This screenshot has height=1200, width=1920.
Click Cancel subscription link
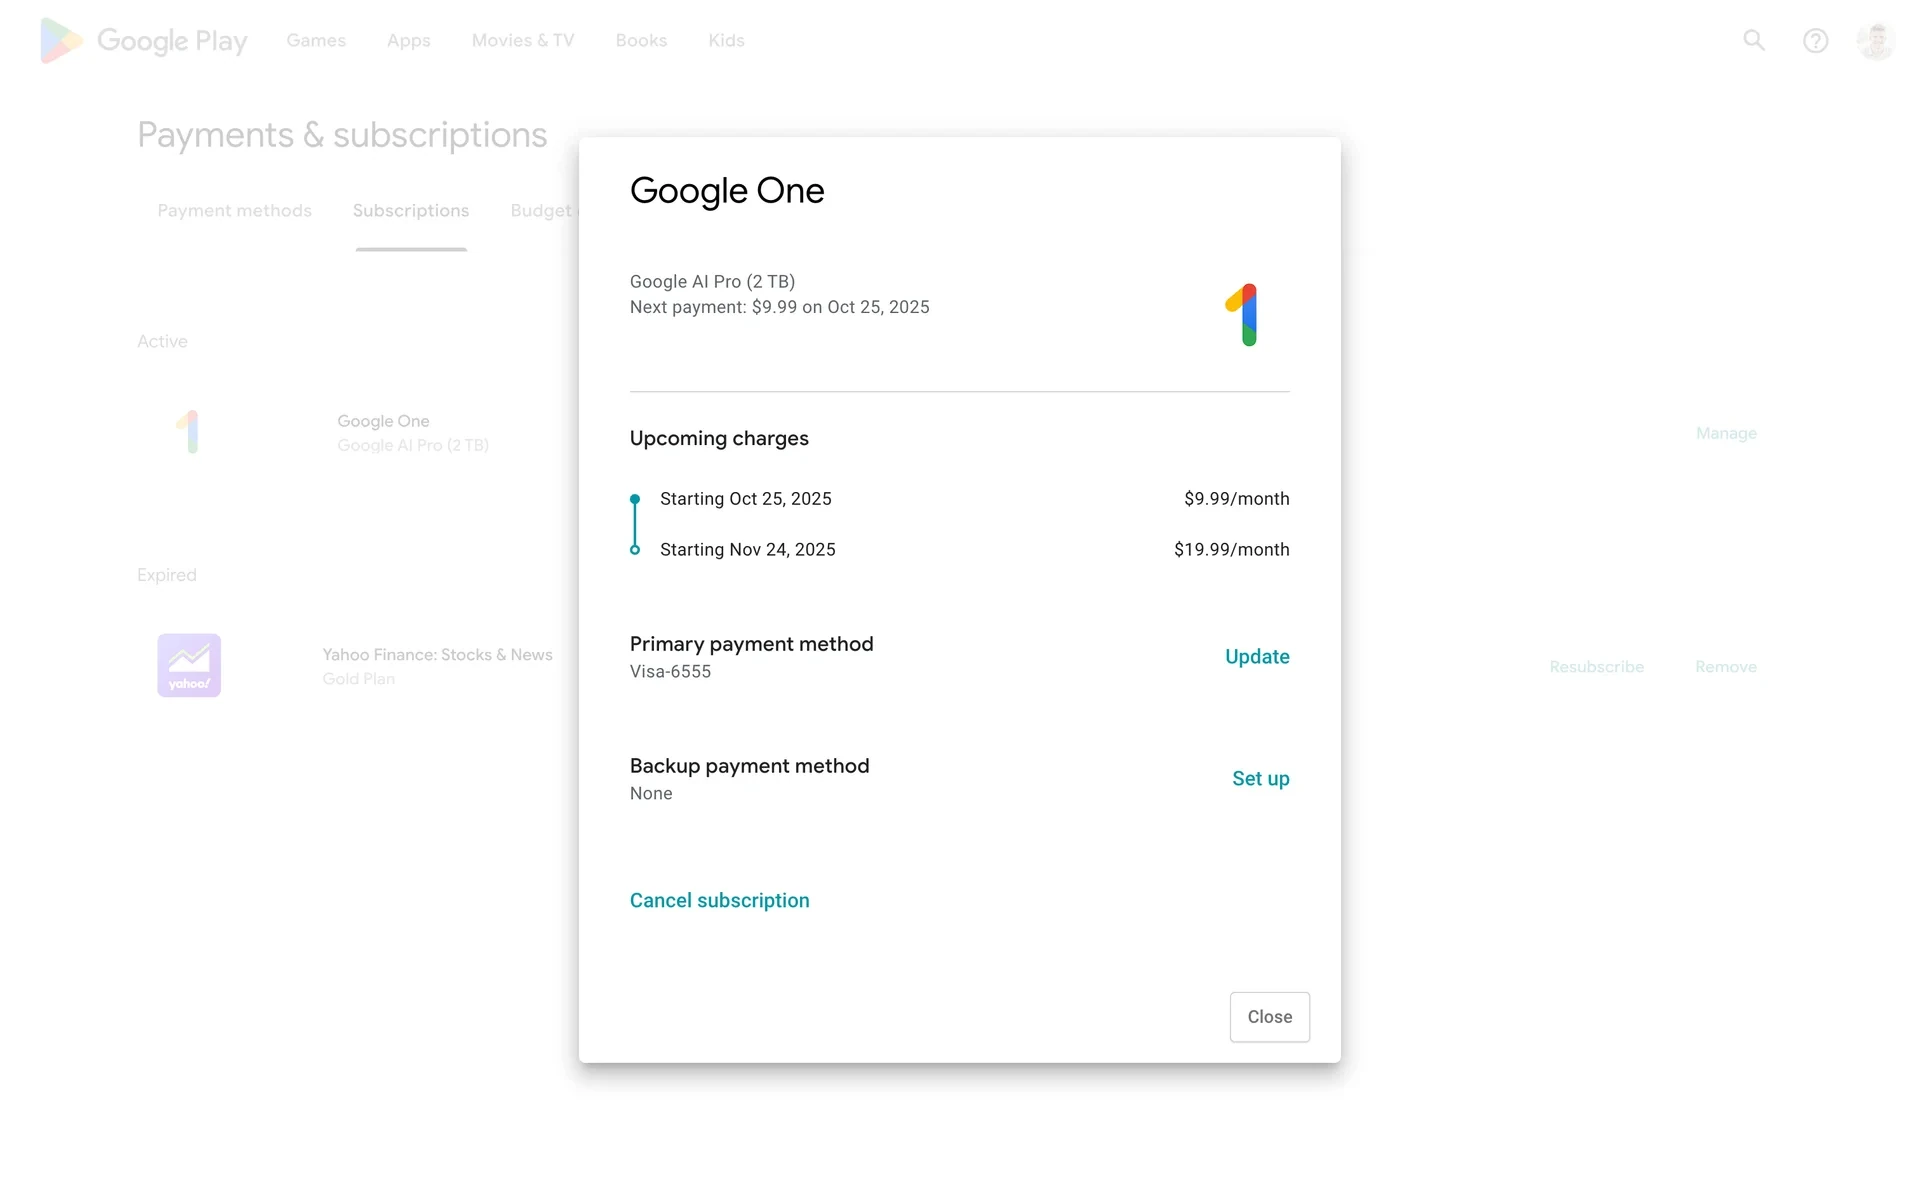720,901
